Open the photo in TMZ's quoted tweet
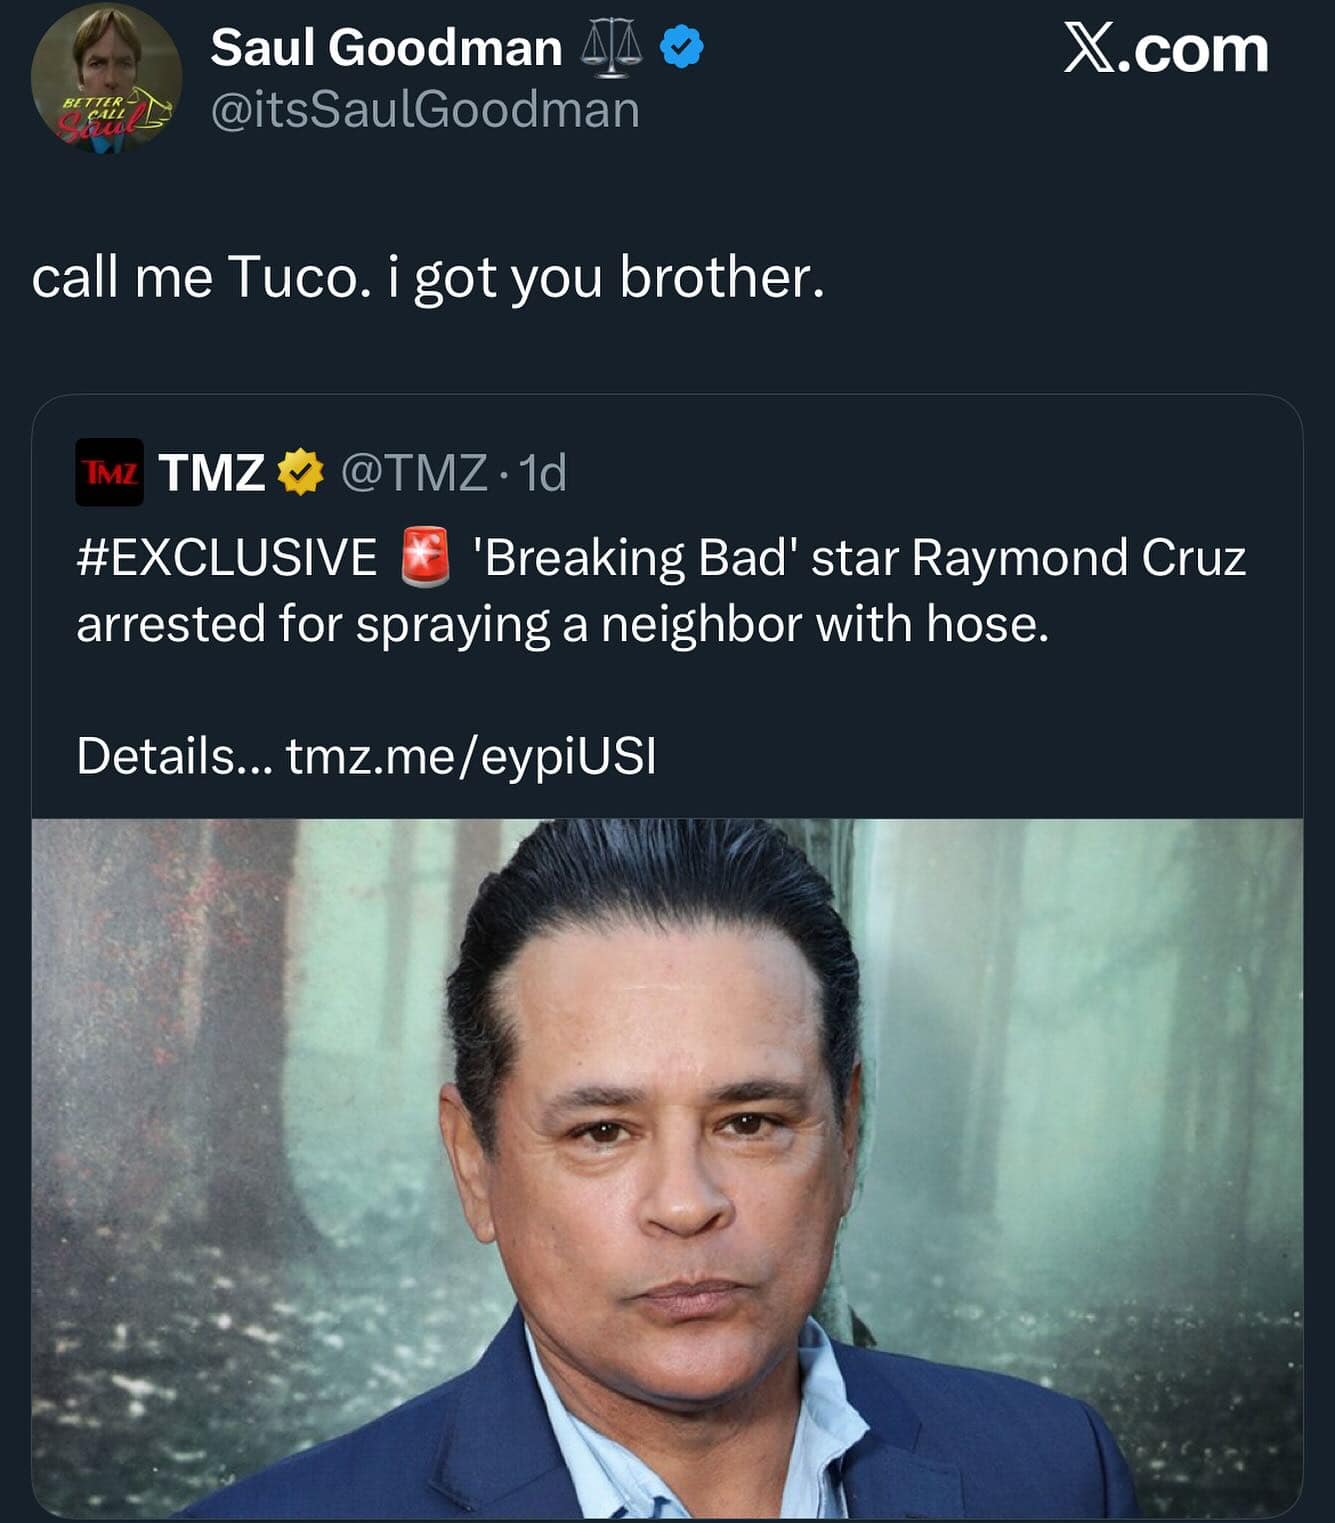Image resolution: width=1335 pixels, height=1523 pixels. [x=667, y=1167]
